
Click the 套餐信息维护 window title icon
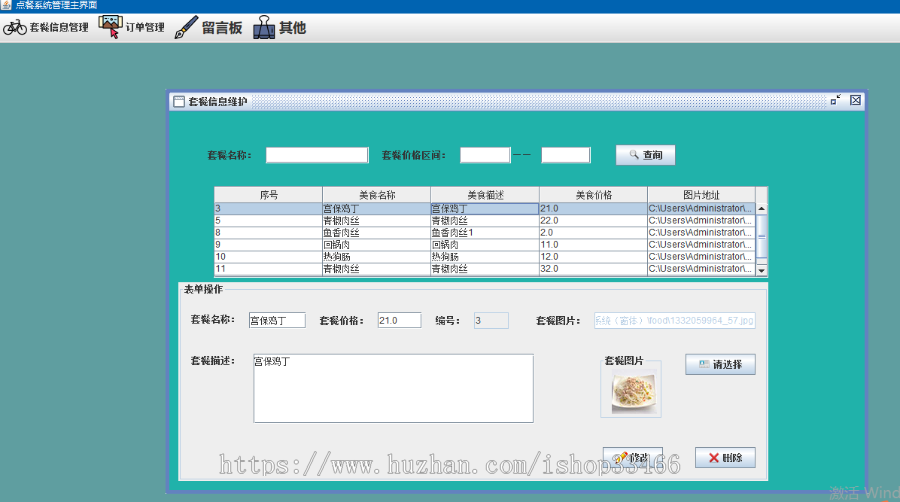coord(179,101)
